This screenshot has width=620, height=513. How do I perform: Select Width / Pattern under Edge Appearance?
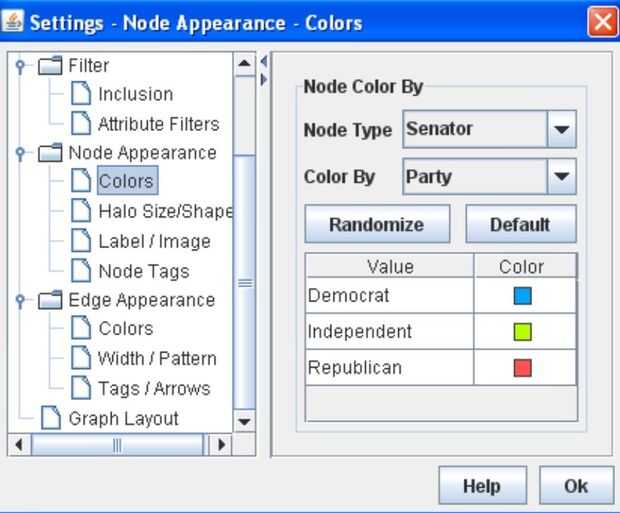157,358
